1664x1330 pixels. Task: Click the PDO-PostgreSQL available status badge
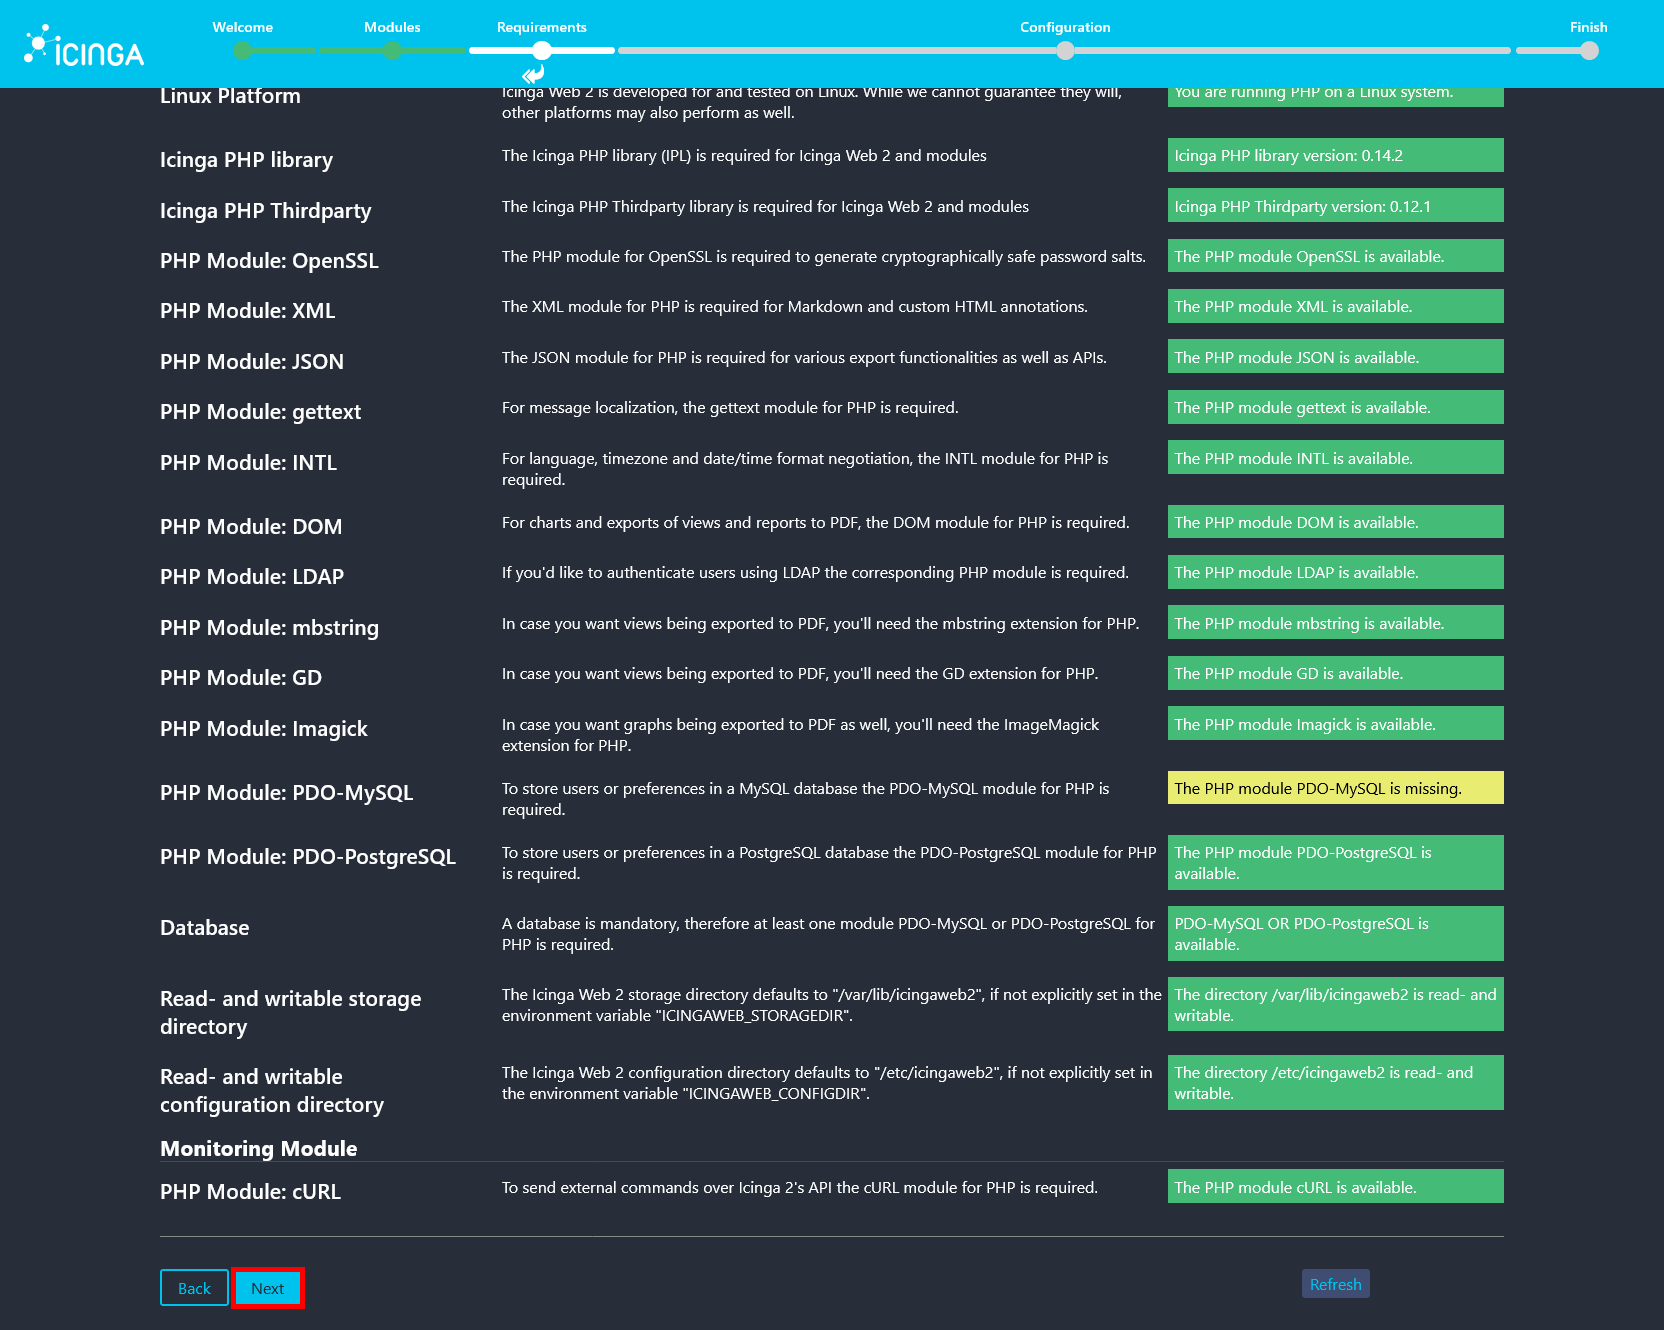[x=1335, y=862]
